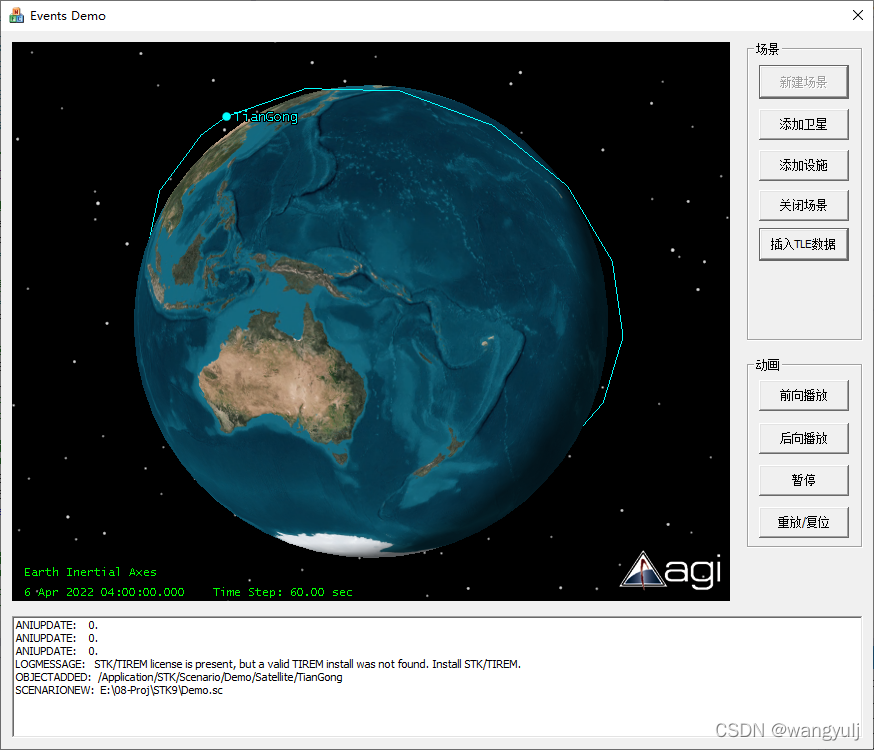
Task: Click the TianGong satellite marker
Action: pos(226,116)
